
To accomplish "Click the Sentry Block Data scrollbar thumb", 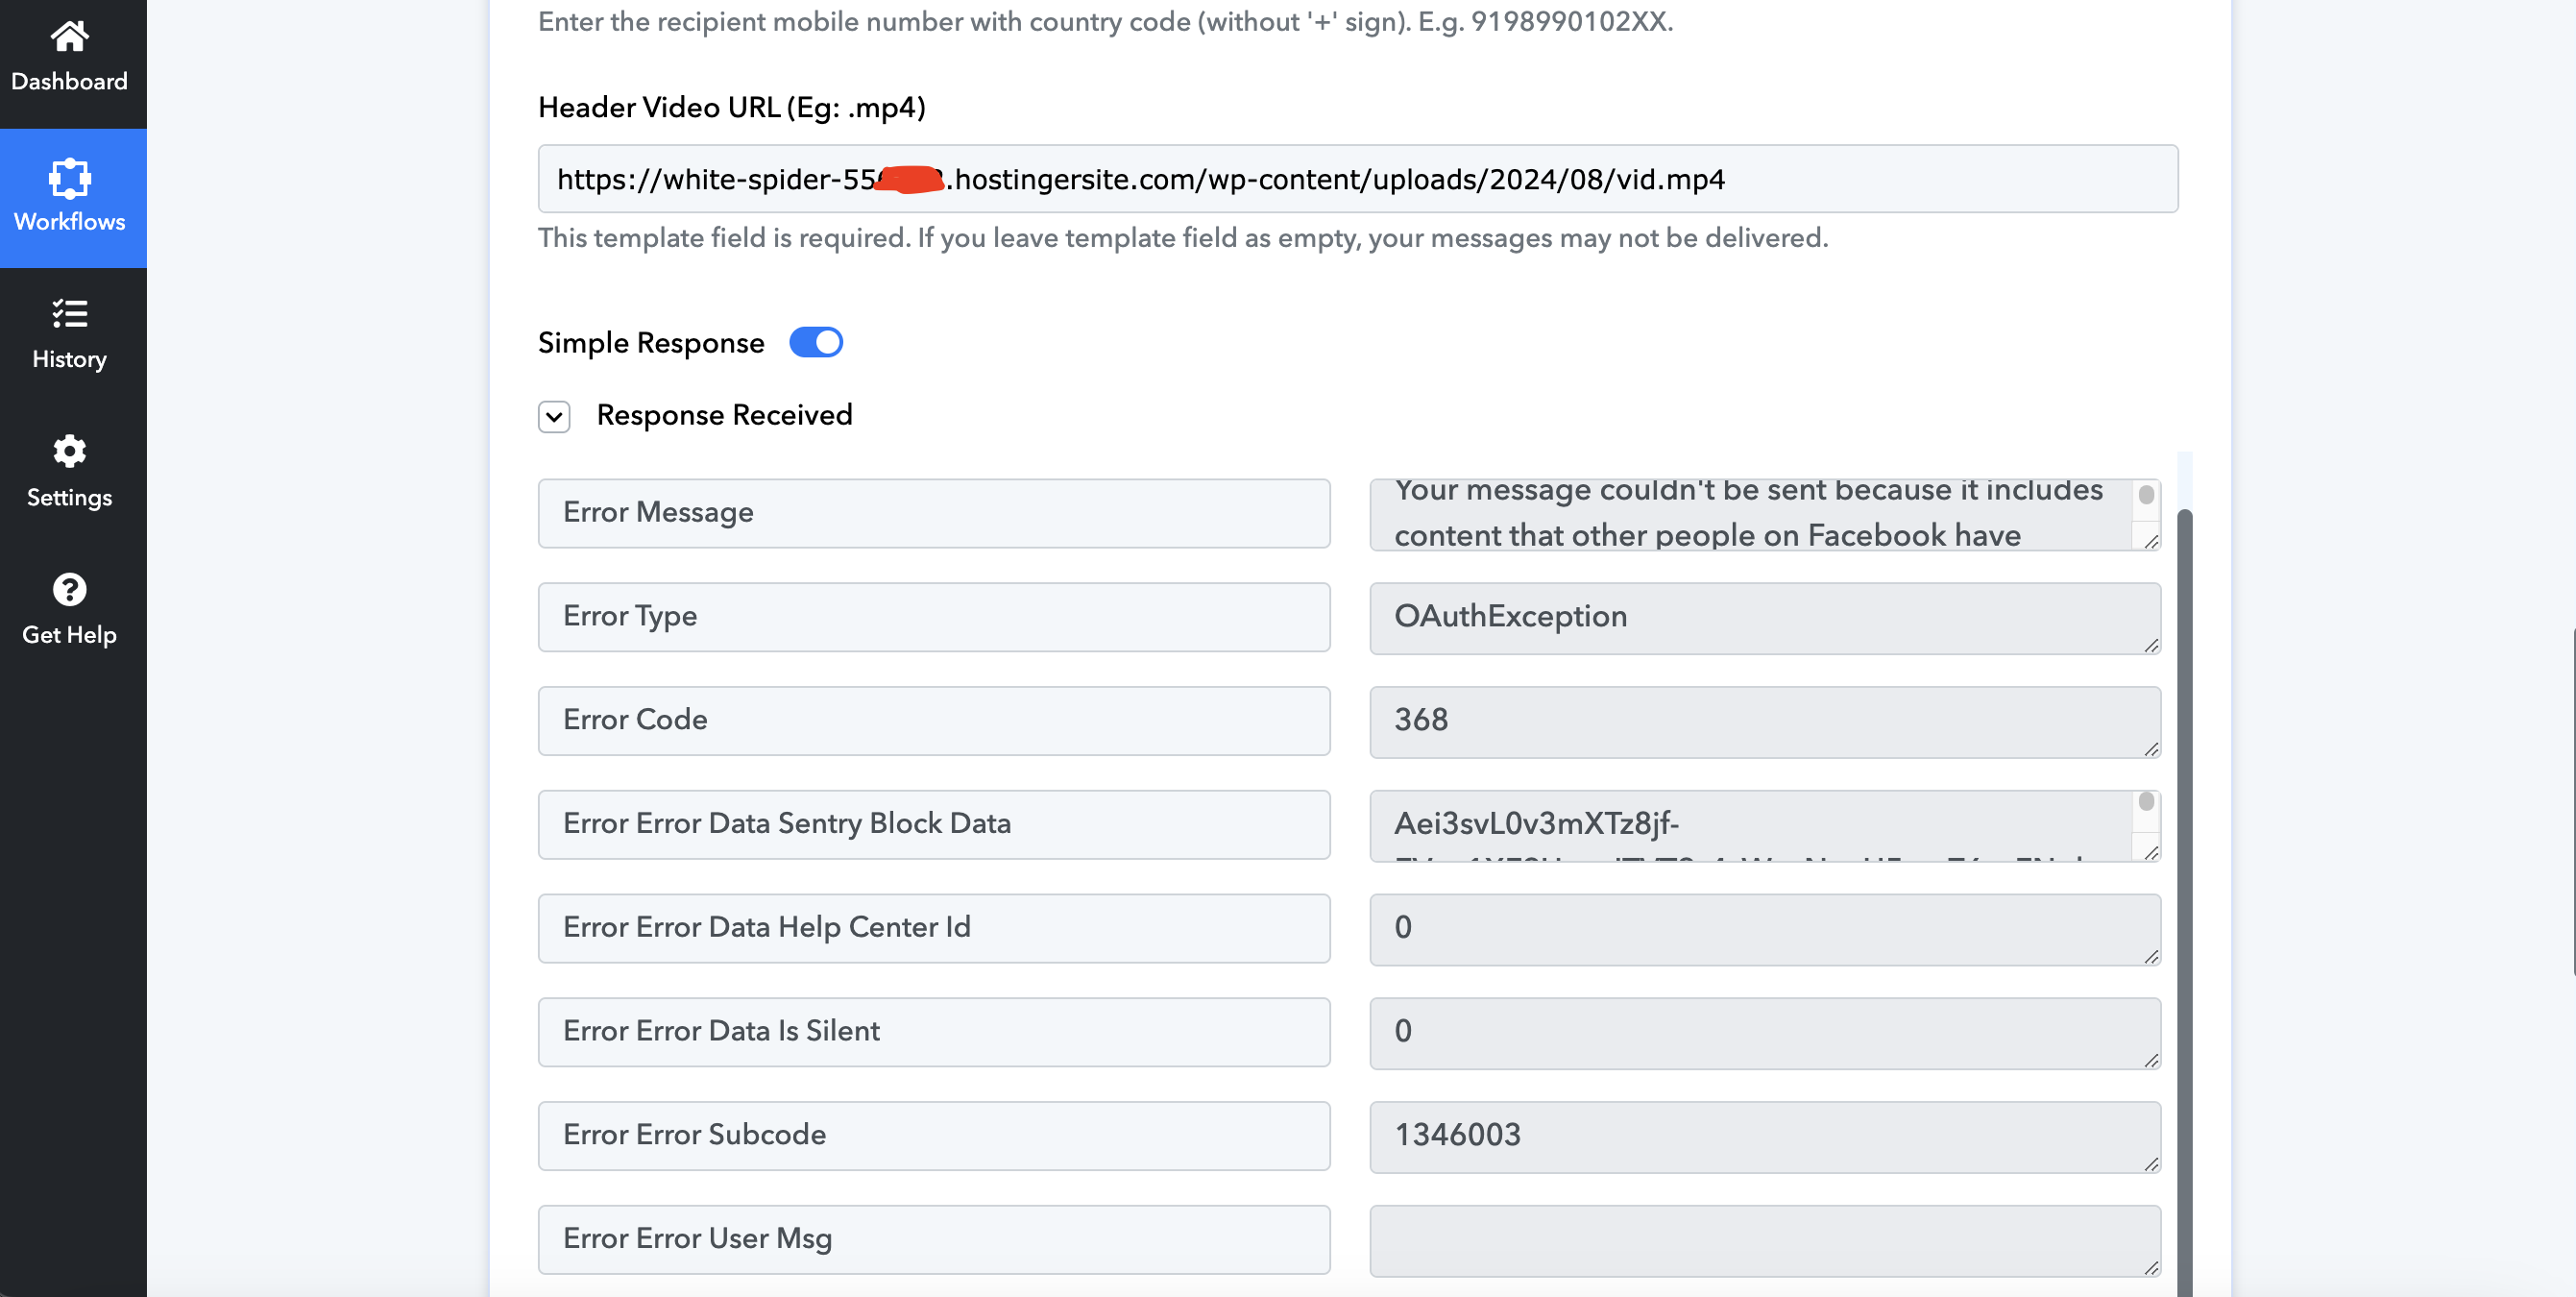I will 2146,802.
